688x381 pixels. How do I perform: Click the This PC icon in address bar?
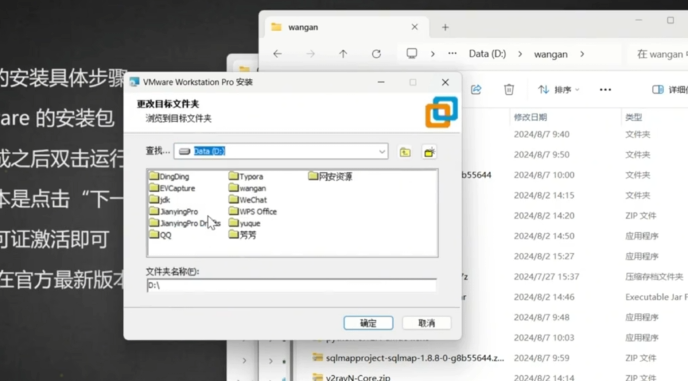(x=412, y=54)
